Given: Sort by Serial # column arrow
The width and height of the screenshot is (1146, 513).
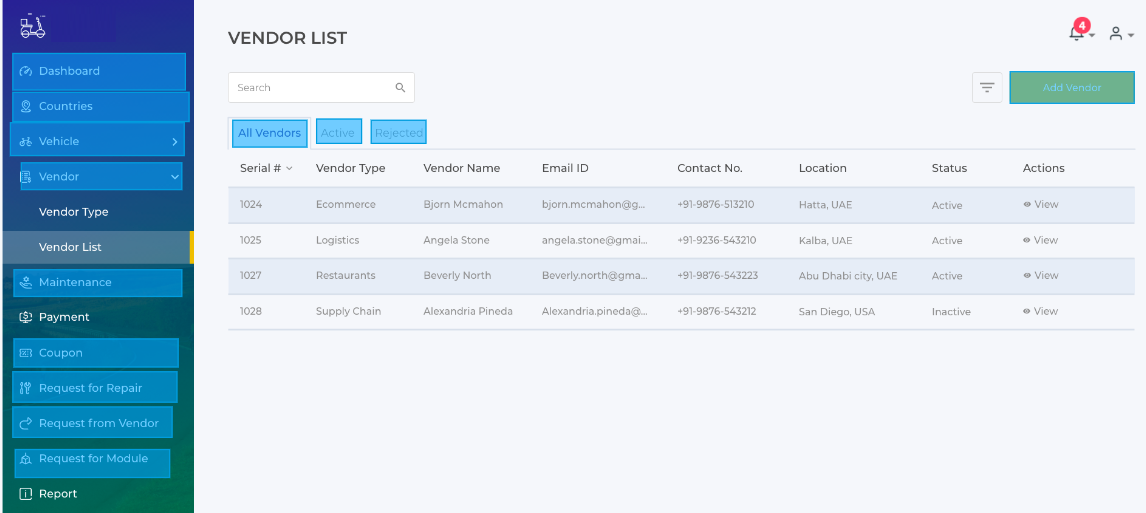Looking at the screenshot, I should (x=289, y=169).
